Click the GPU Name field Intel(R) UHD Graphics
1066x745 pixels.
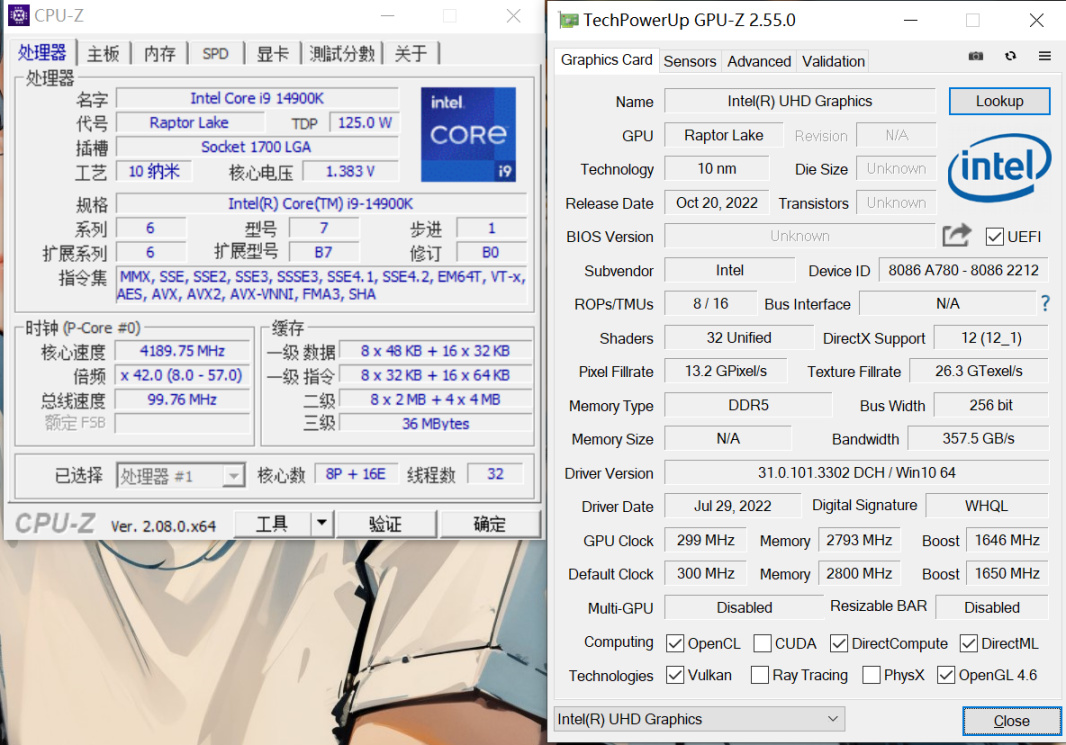pyautogui.click(x=800, y=101)
